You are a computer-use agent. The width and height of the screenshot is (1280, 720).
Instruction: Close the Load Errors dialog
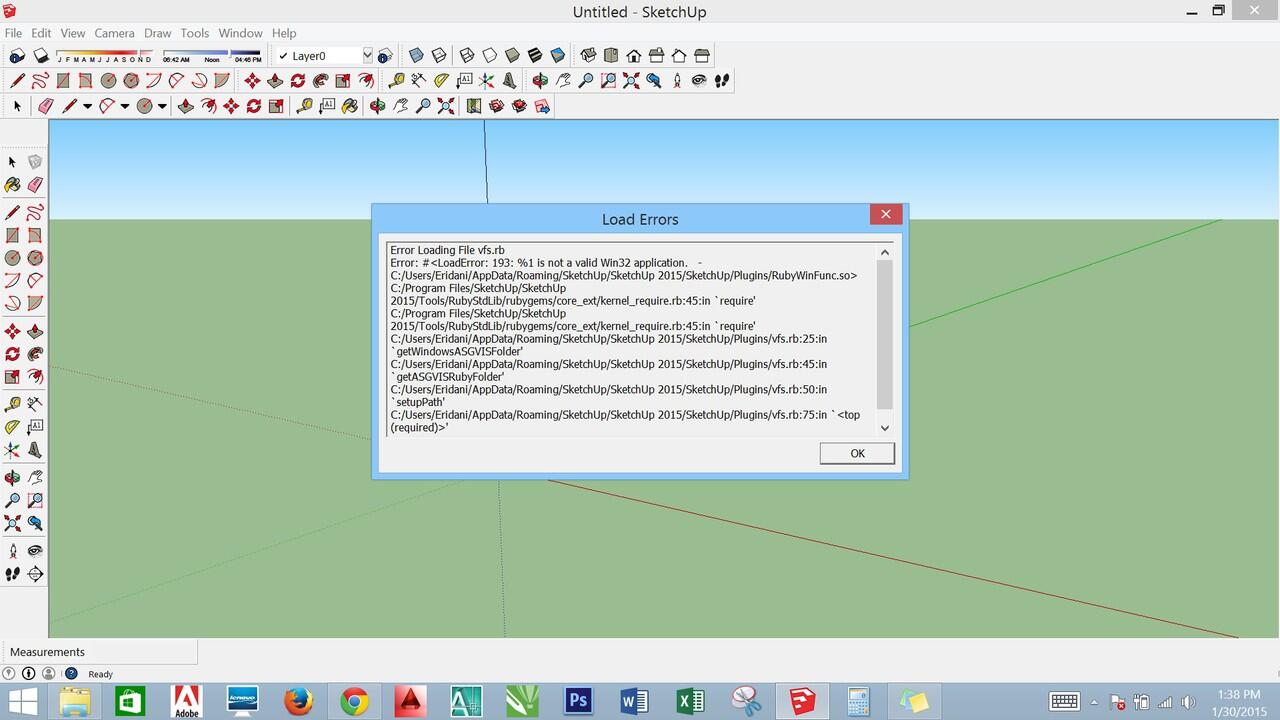coord(885,214)
